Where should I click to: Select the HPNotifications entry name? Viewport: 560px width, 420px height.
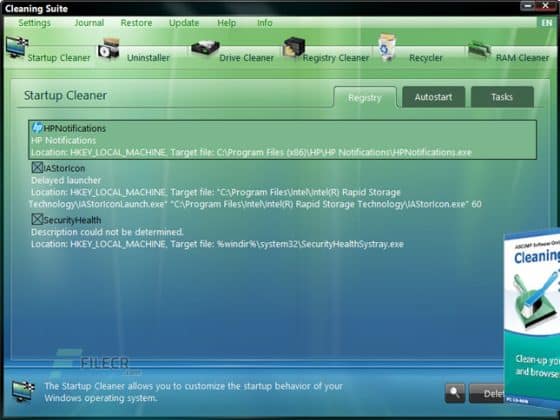[74, 128]
